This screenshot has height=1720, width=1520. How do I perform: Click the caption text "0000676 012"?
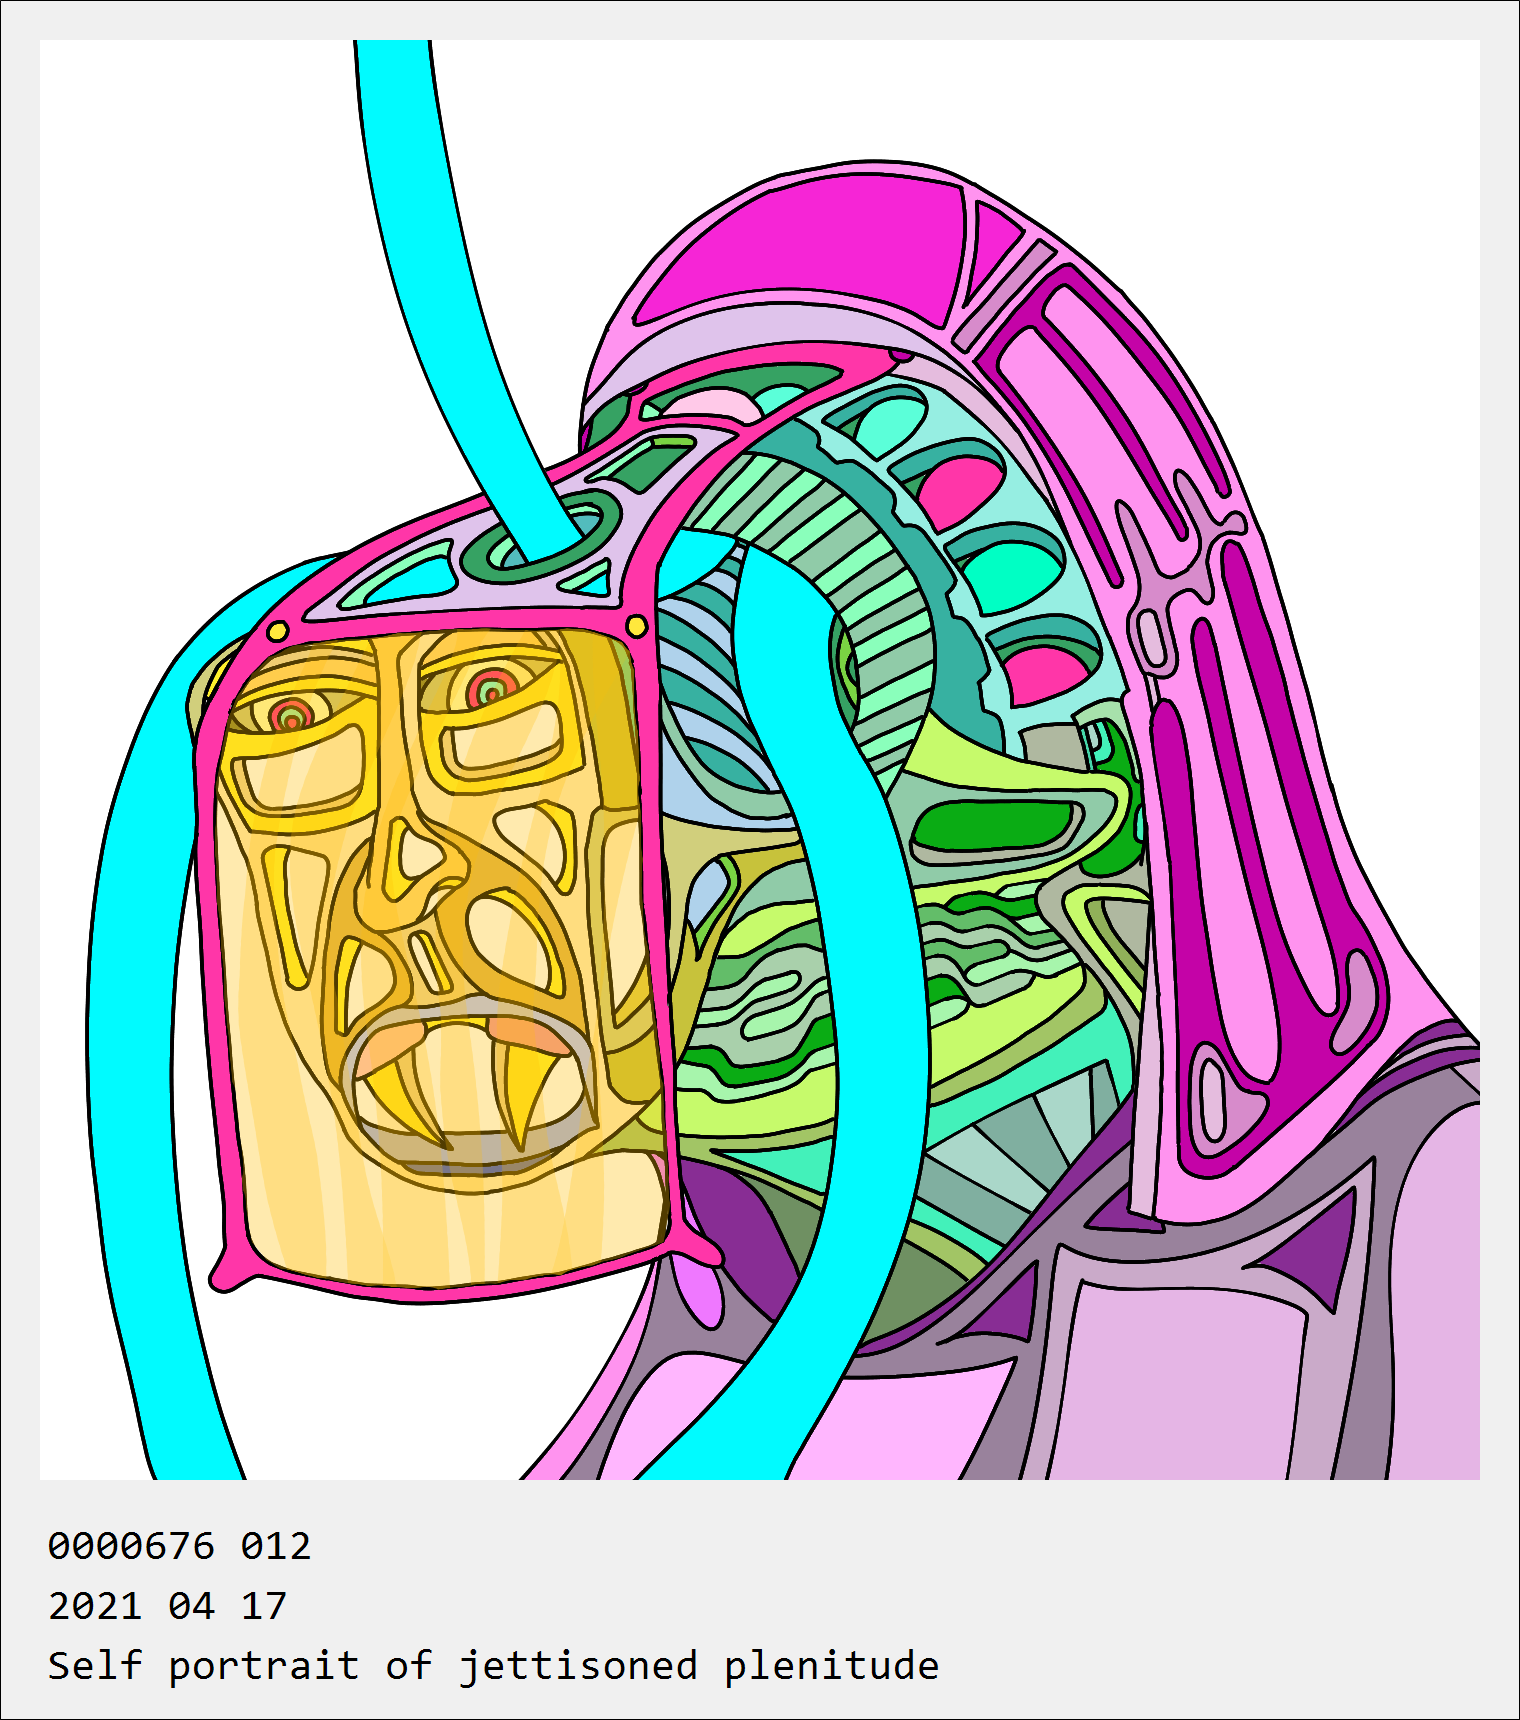pyautogui.click(x=179, y=1546)
